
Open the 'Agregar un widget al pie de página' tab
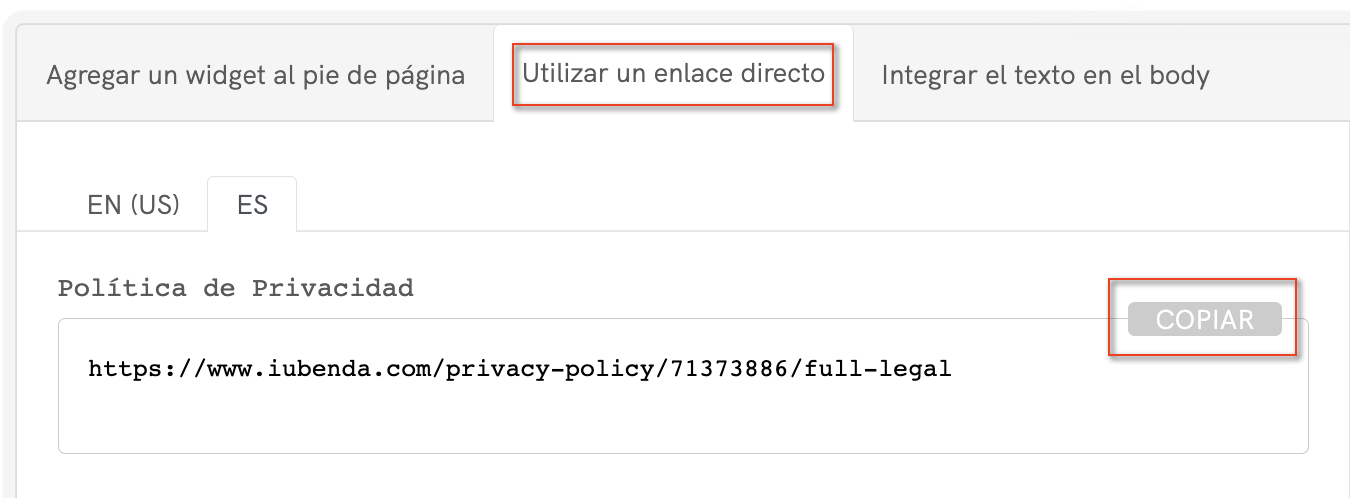pos(255,75)
